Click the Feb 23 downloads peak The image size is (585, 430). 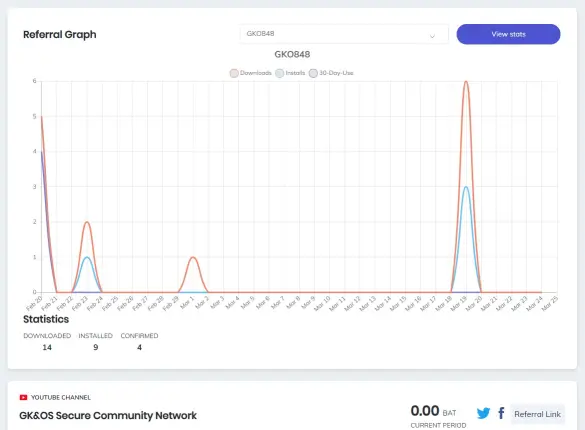tap(87, 222)
